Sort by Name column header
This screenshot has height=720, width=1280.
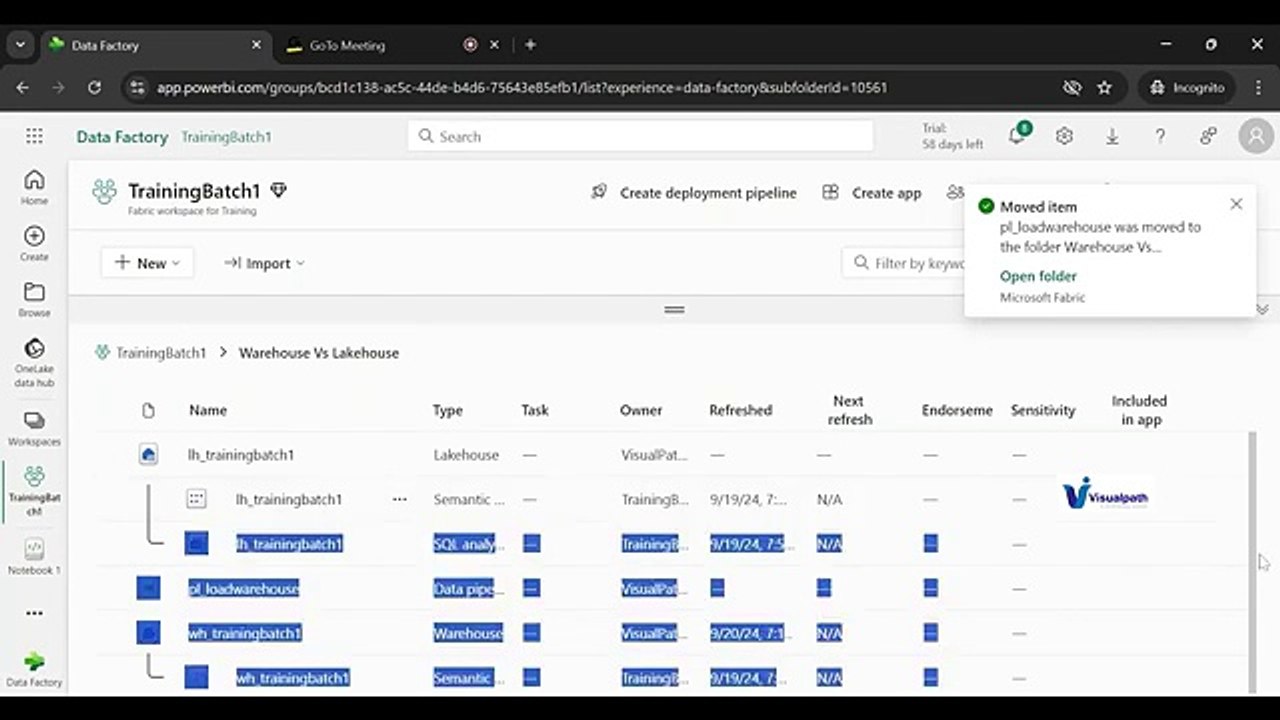(208, 410)
